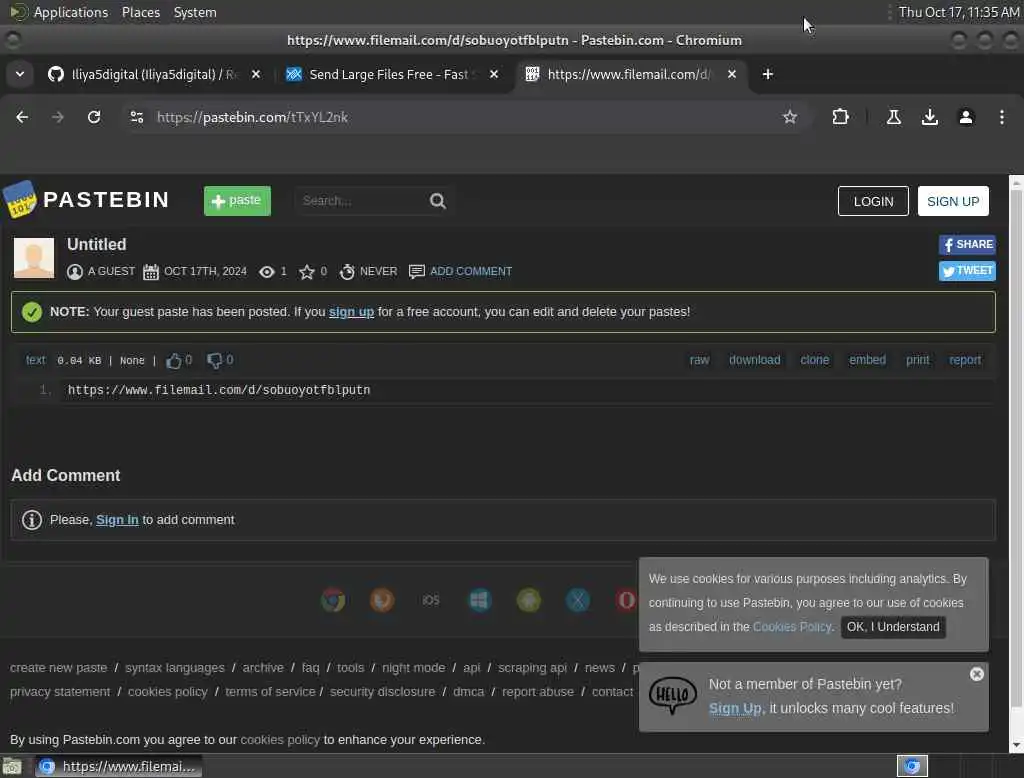Tweet this paste
This screenshot has width=1024, height=778.
click(967, 270)
